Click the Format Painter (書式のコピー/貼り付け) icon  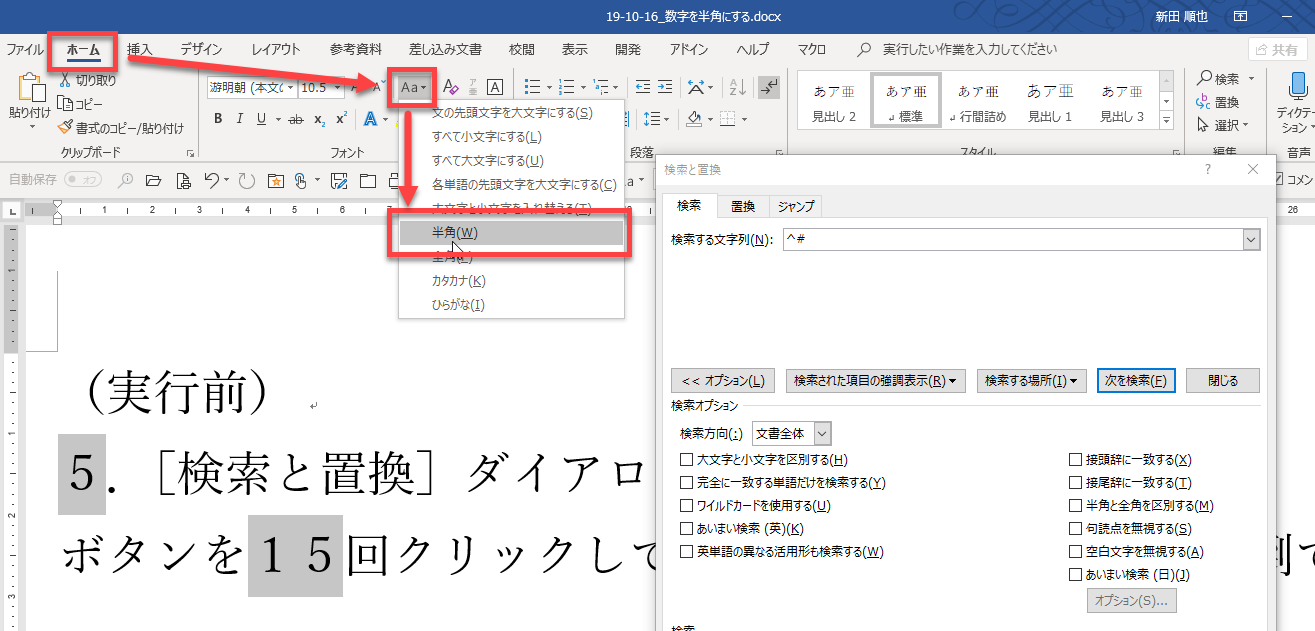click(67, 127)
